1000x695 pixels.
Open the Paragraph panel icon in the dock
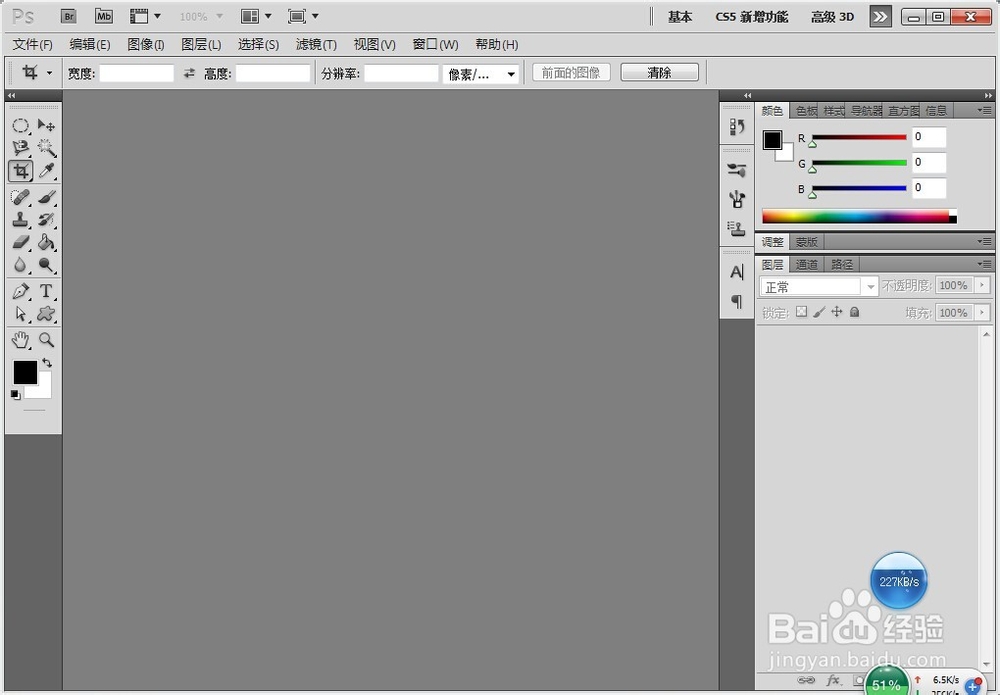[x=737, y=301]
